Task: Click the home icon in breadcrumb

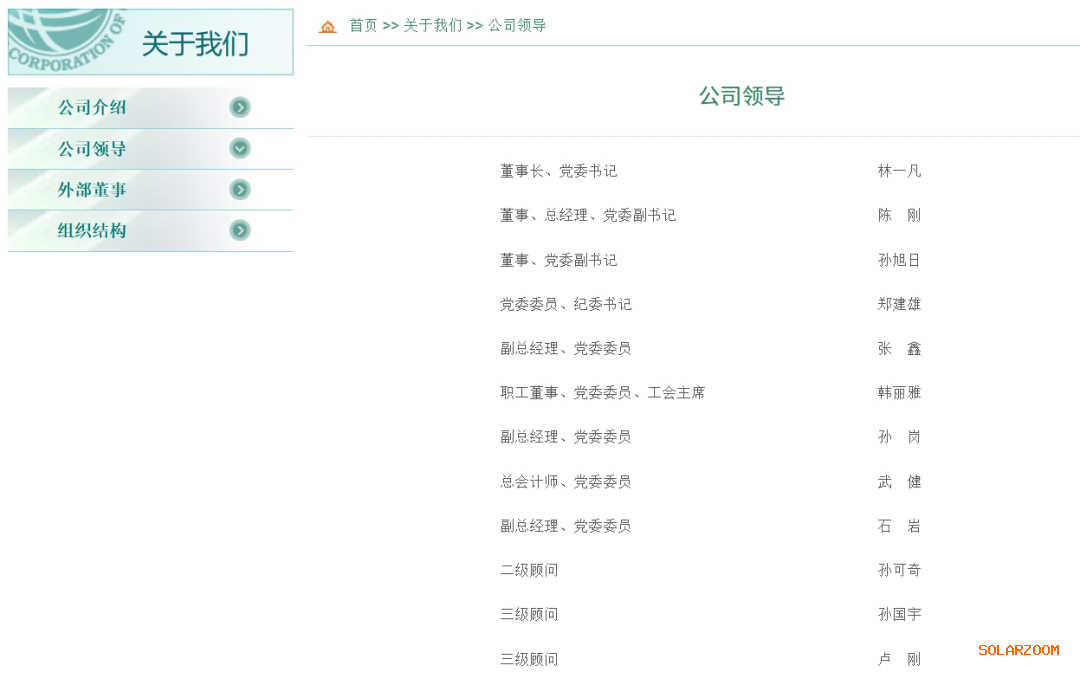Action: tap(328, 26)
